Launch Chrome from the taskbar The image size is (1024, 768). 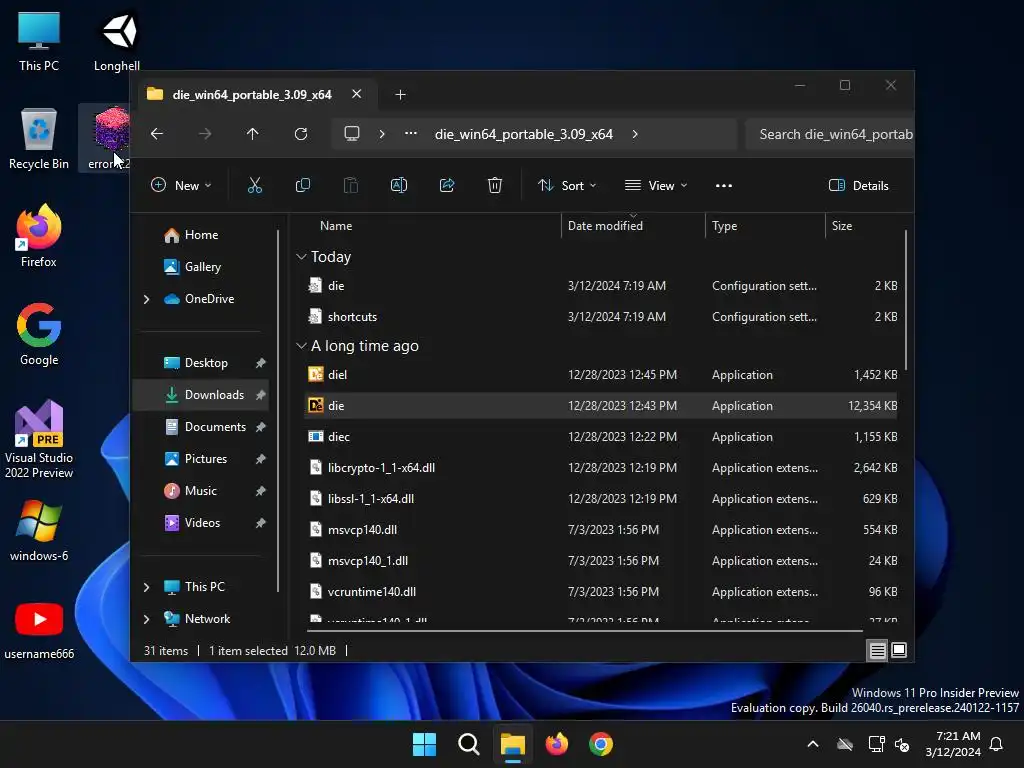tap(601, 744)
